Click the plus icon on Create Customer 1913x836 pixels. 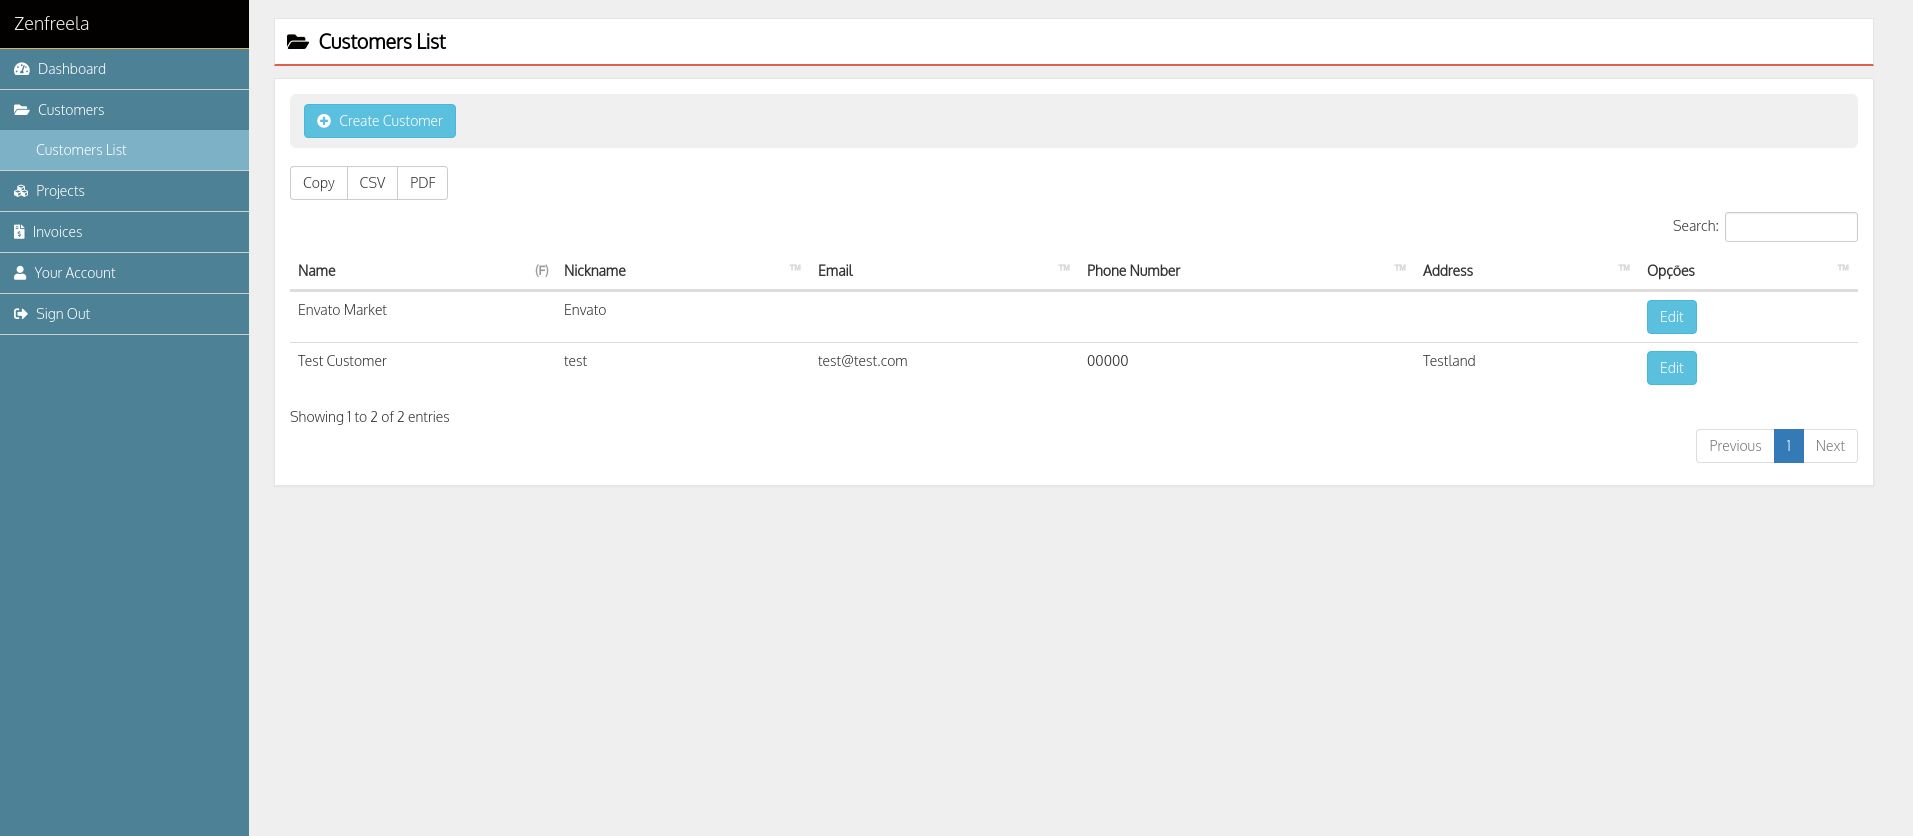click(324, 121)
